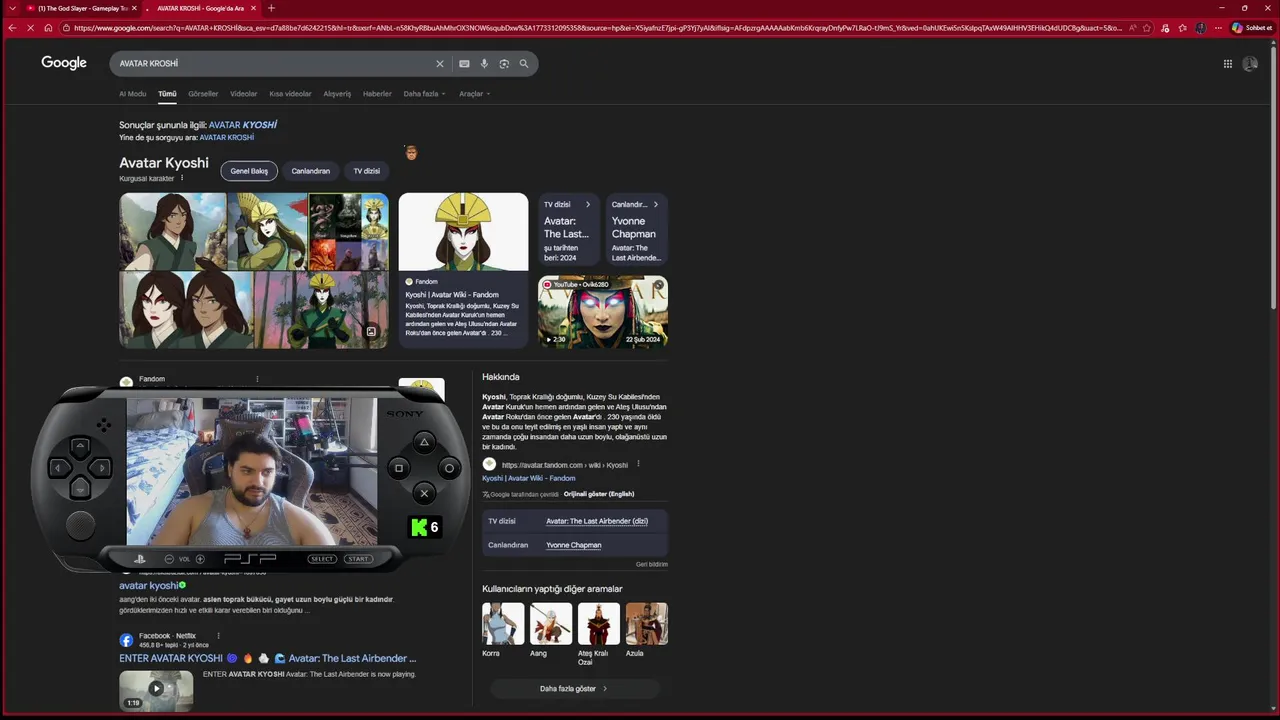Click the Fandom favicon in Hakkında panel
This screenshot has height=720, width=1280.
(x=489, y=465)
